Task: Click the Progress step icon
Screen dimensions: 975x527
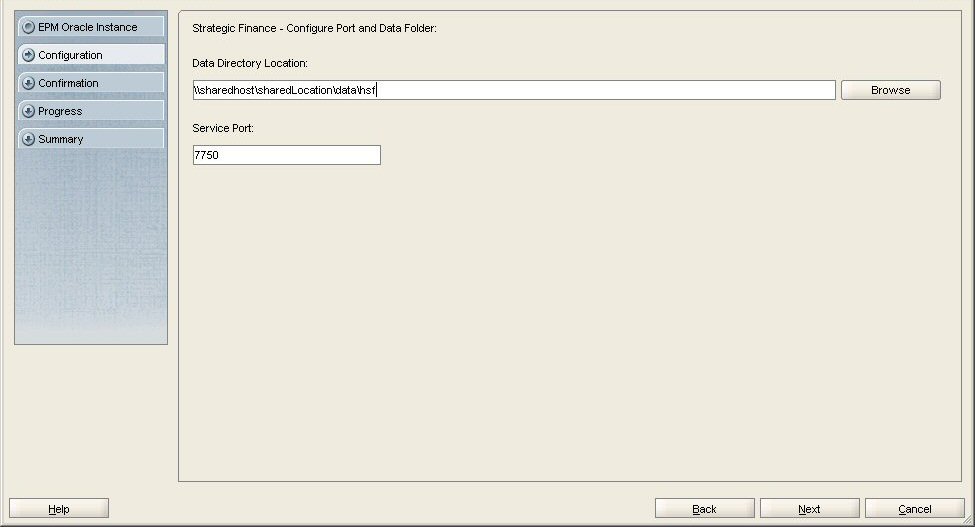Action: tap(28, 111)
